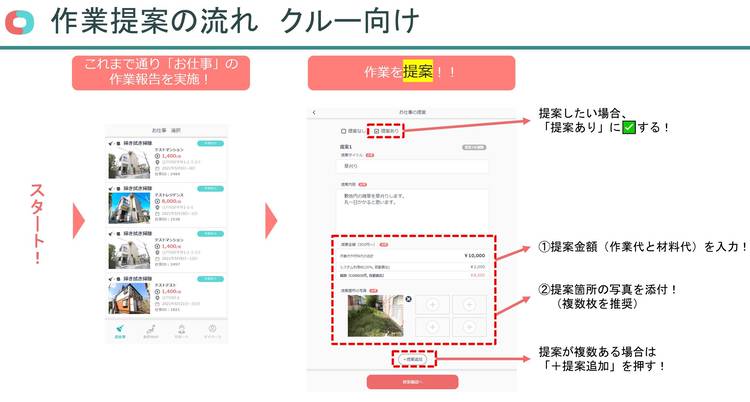Tap the second bottom navigation icon
The width and height of the screenshot is (750, 402).
tap(151, 331)
